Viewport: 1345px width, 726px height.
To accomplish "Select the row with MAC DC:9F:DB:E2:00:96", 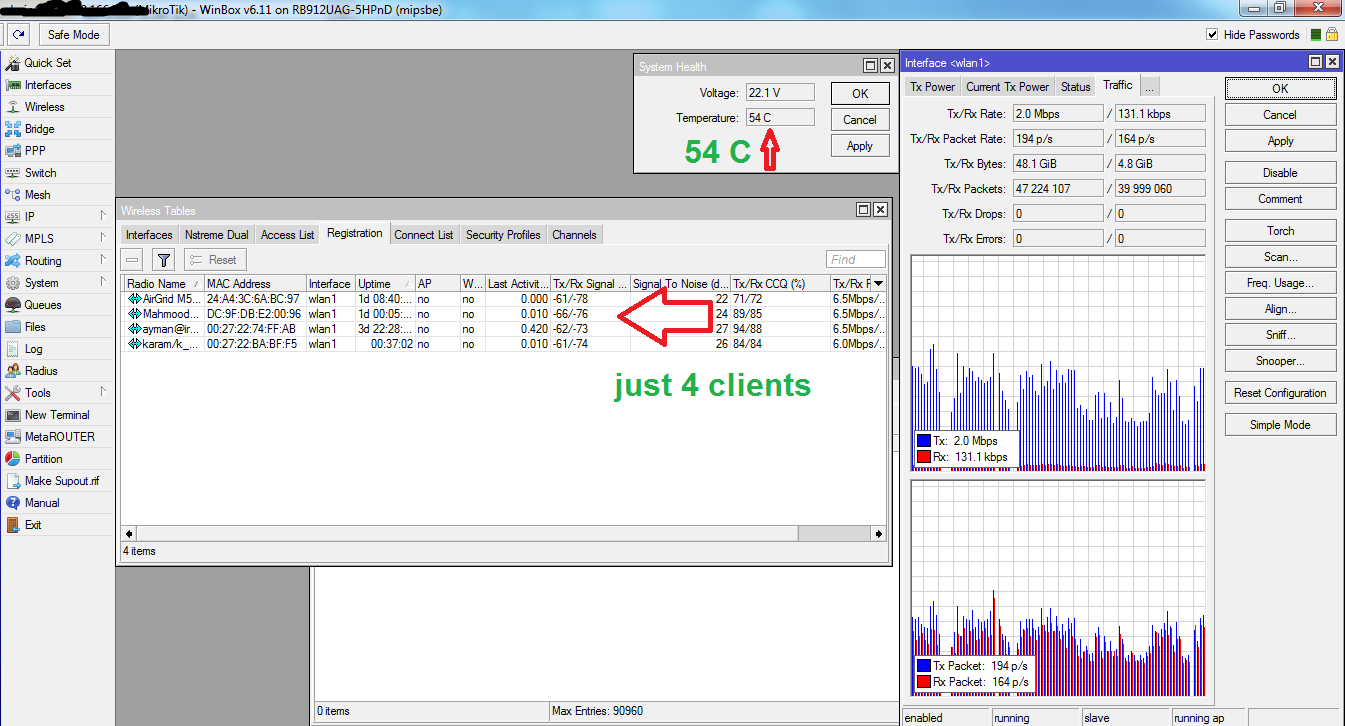I will pos(503,314).
